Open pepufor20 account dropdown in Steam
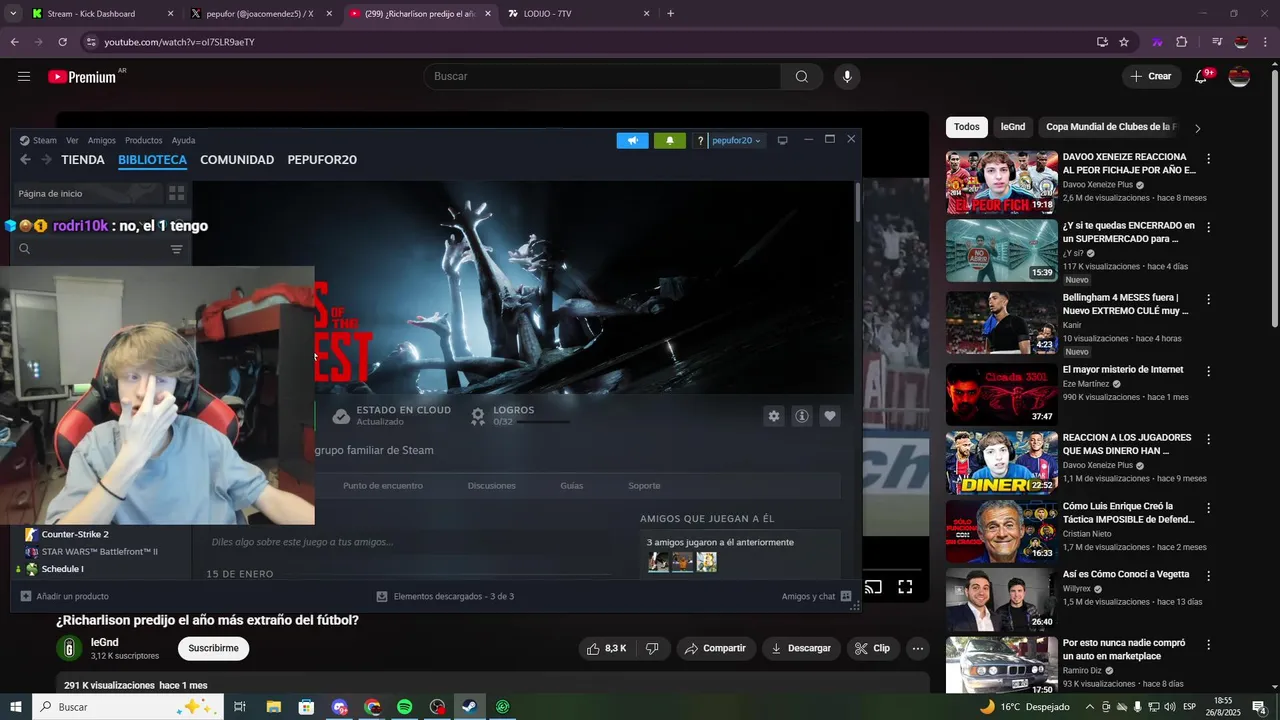The height and width of the screenshot is (720, 1280). (x=737, y=141)
